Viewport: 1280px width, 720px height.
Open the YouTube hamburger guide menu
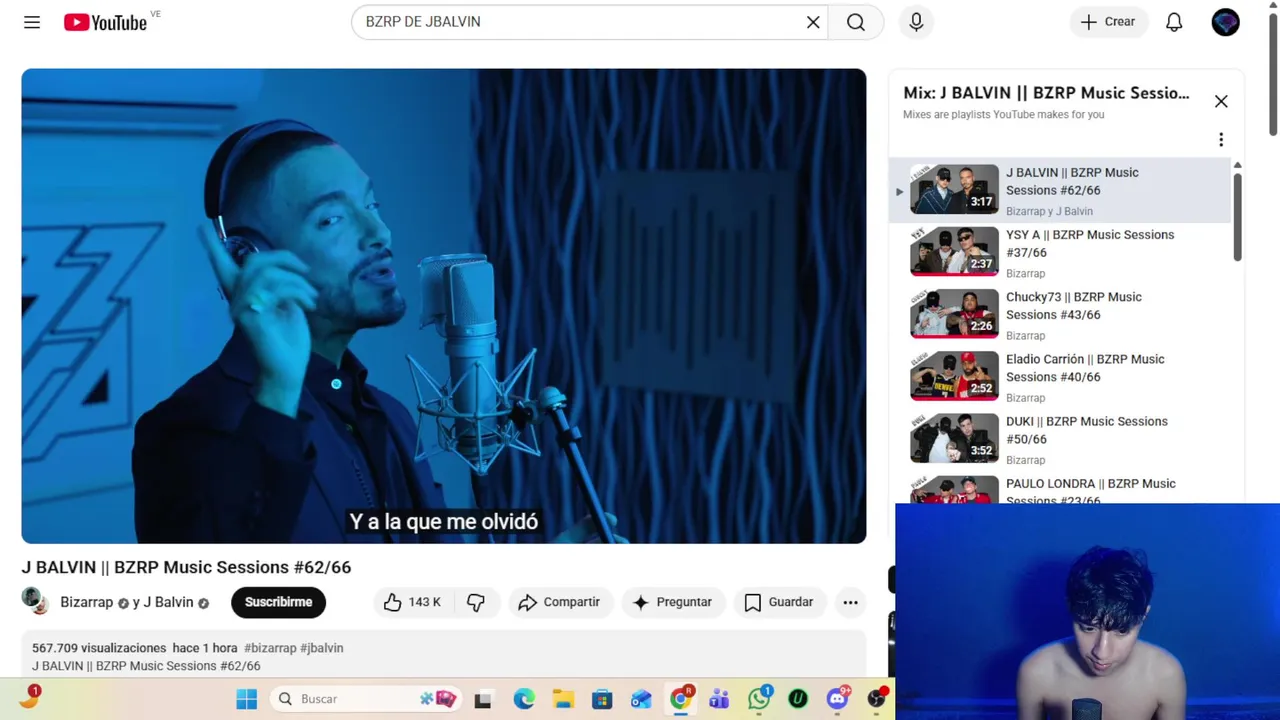32,22
